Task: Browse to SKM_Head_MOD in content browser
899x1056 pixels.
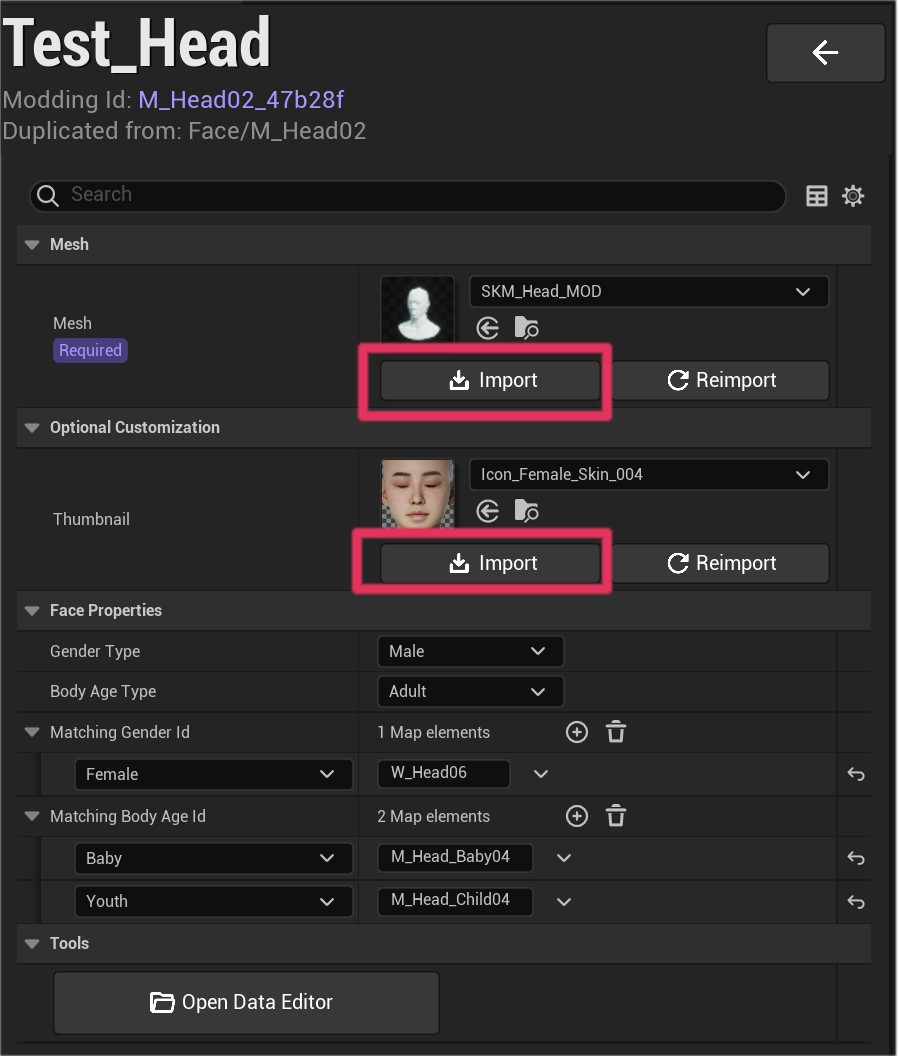Action: [x=526, y=328]
